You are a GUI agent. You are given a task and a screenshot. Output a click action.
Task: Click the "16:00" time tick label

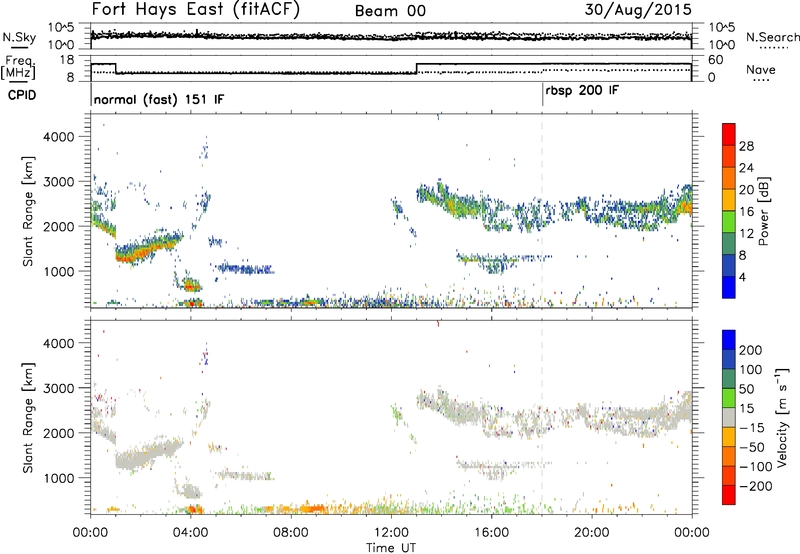(491, 533)
